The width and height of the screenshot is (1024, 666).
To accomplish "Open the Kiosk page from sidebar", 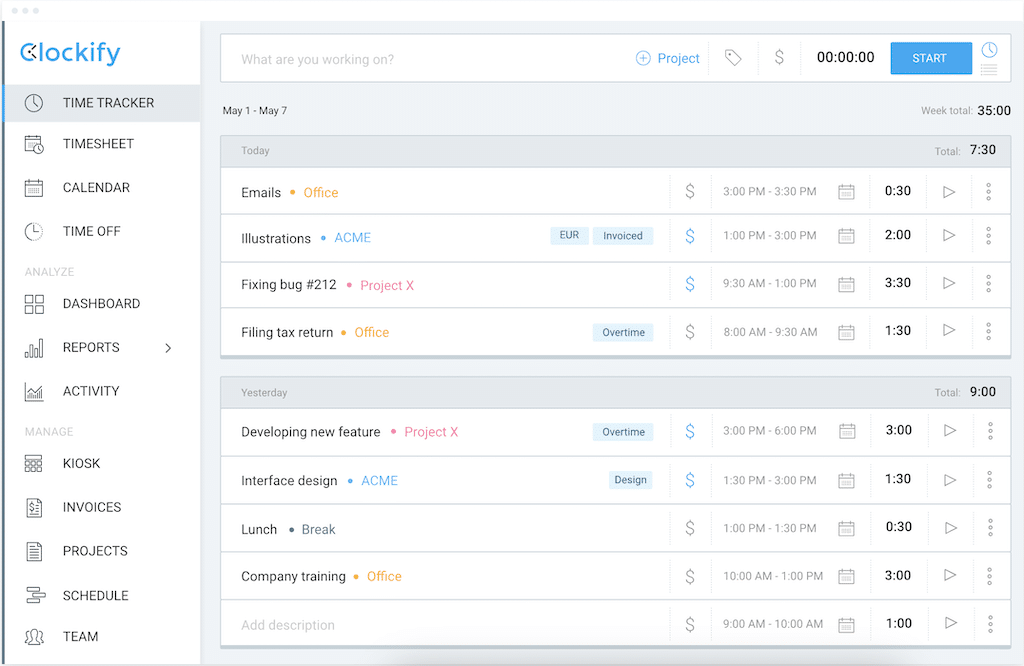I will pos(81,463).
